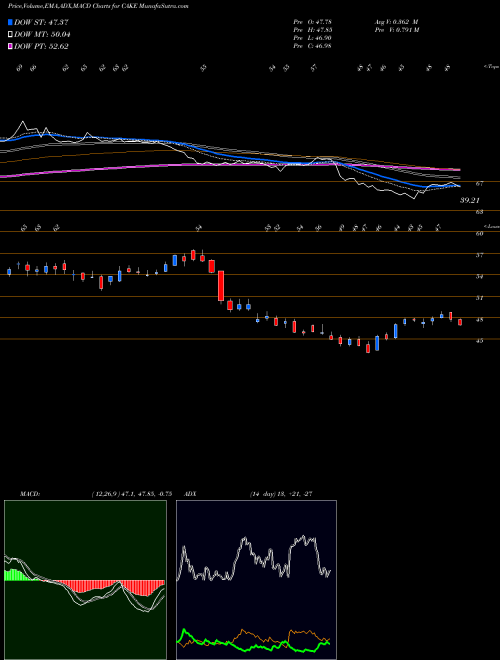
Task: Click the blue DOW ST legend swatch
Action: tap(10, 22)
